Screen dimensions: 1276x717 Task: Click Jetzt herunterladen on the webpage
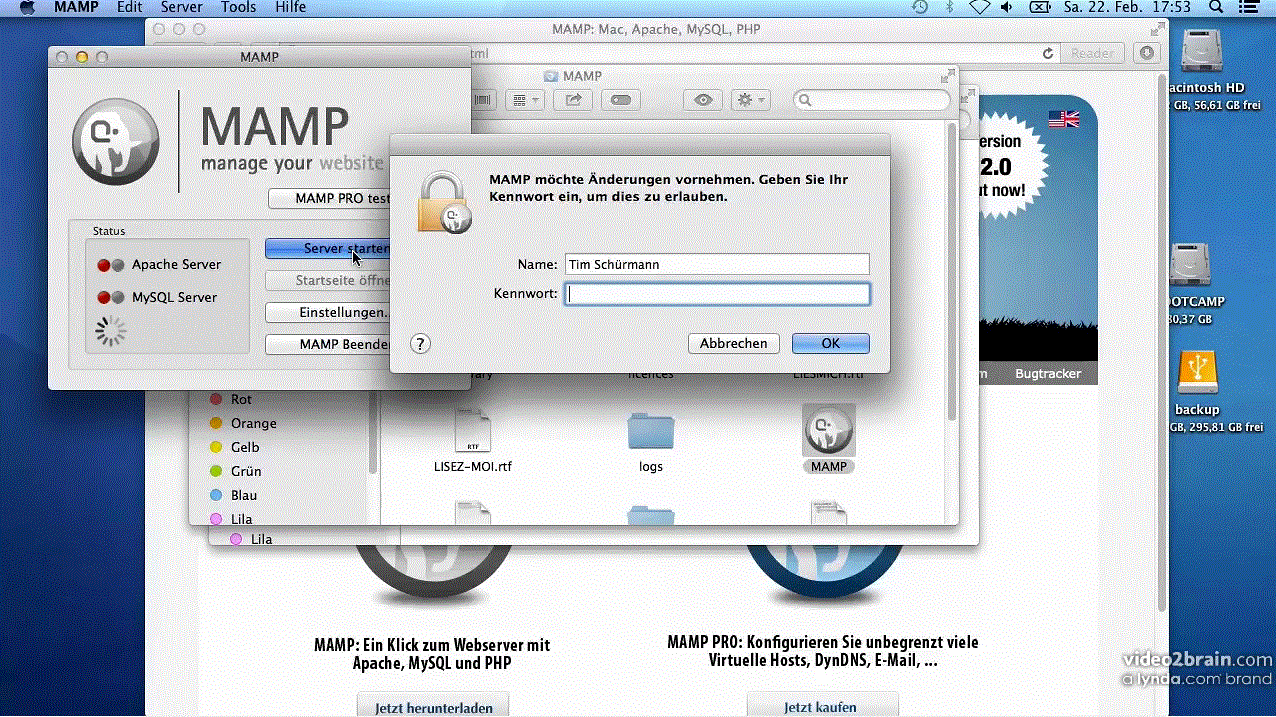point(433,705)
